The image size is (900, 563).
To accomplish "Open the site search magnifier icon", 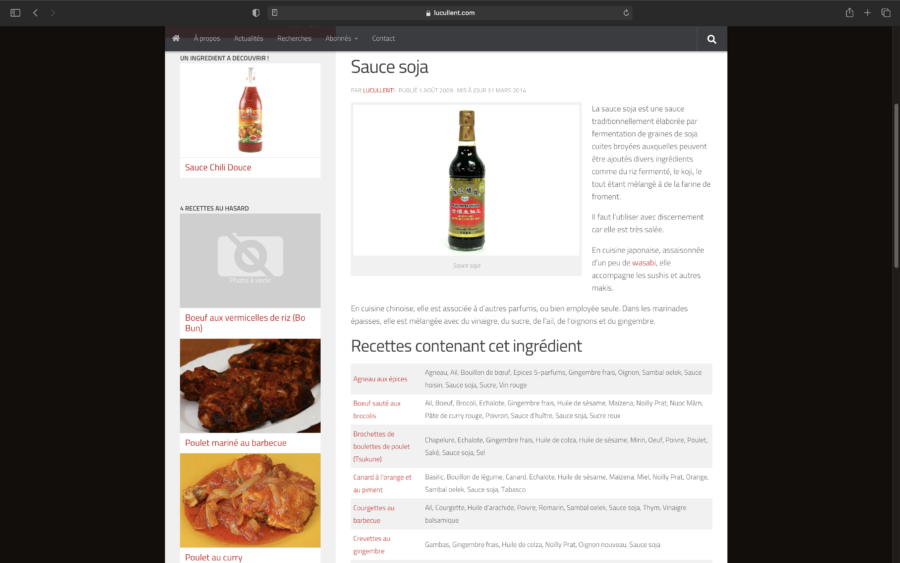I will [712, 39].
